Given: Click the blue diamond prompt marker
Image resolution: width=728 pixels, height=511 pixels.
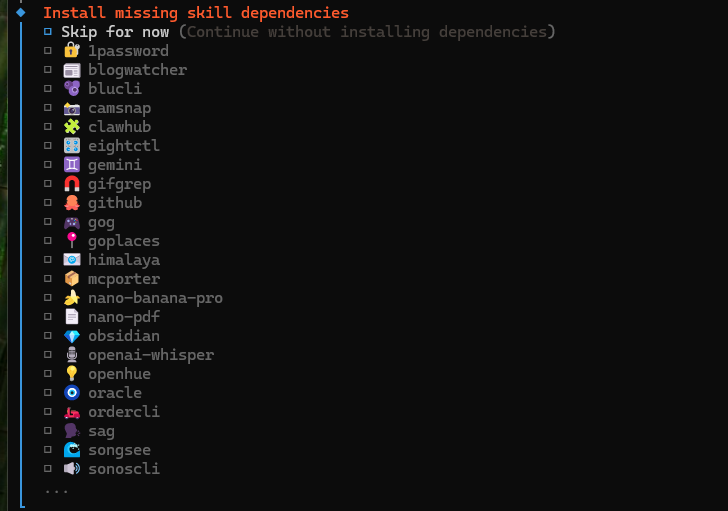Looking at the screenshot, I should tap(20, 13).
